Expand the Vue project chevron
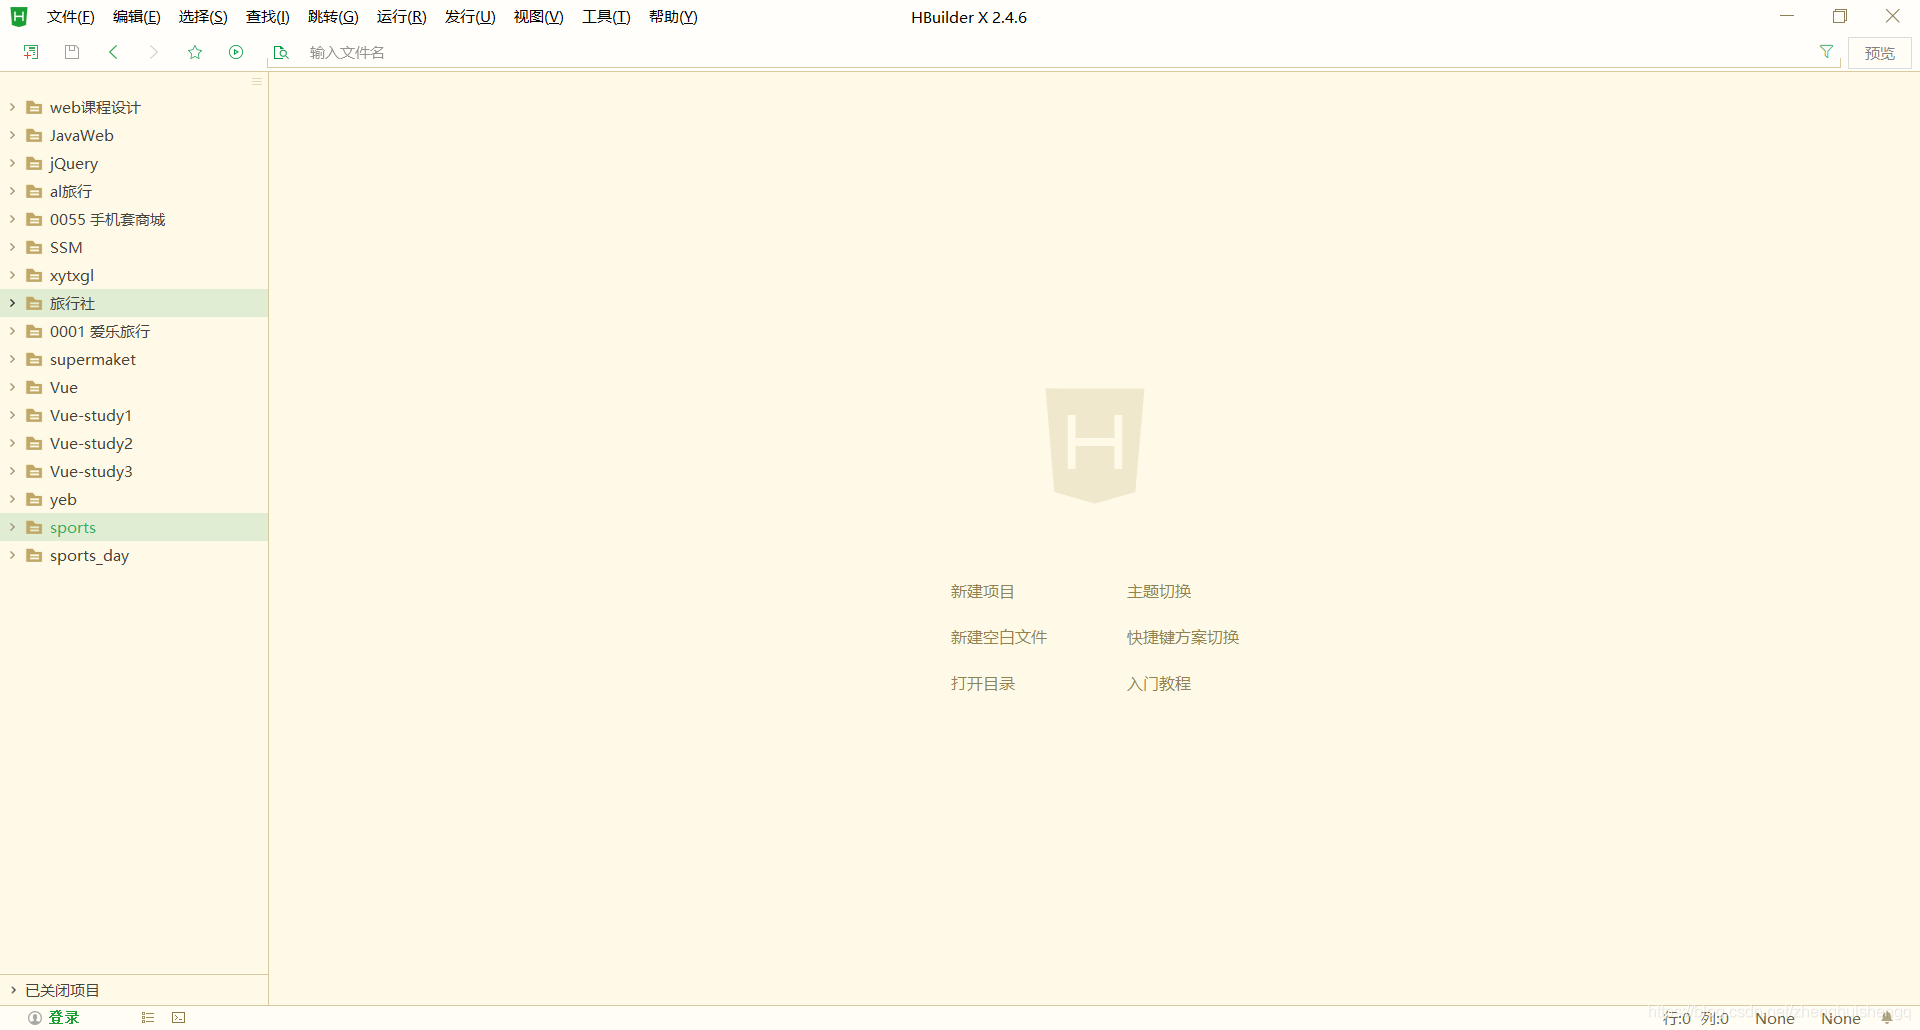1920x1030 pixels. [x=12, y=387]
